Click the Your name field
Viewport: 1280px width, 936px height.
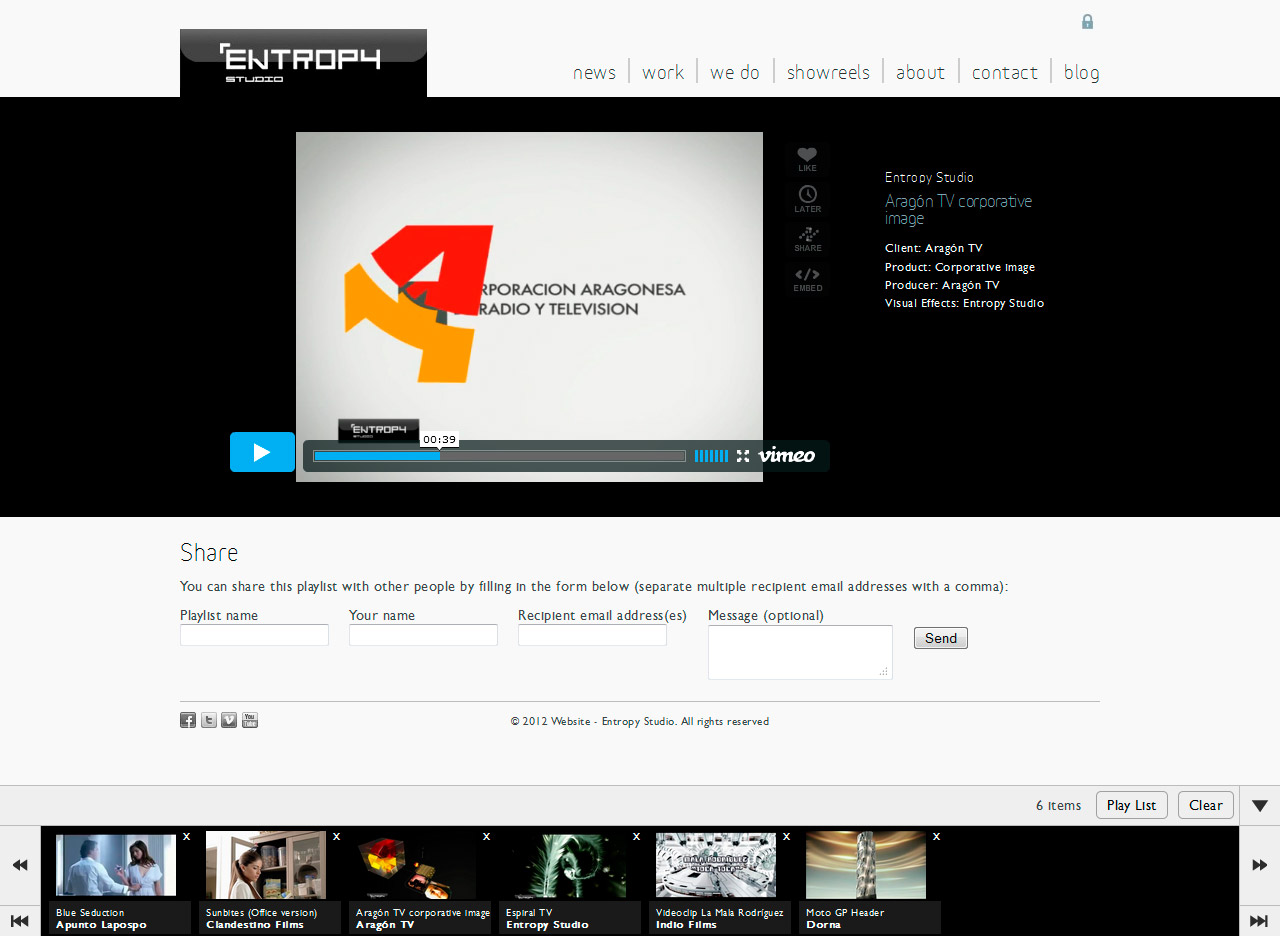pyautogui.click(x=423, y=635)
